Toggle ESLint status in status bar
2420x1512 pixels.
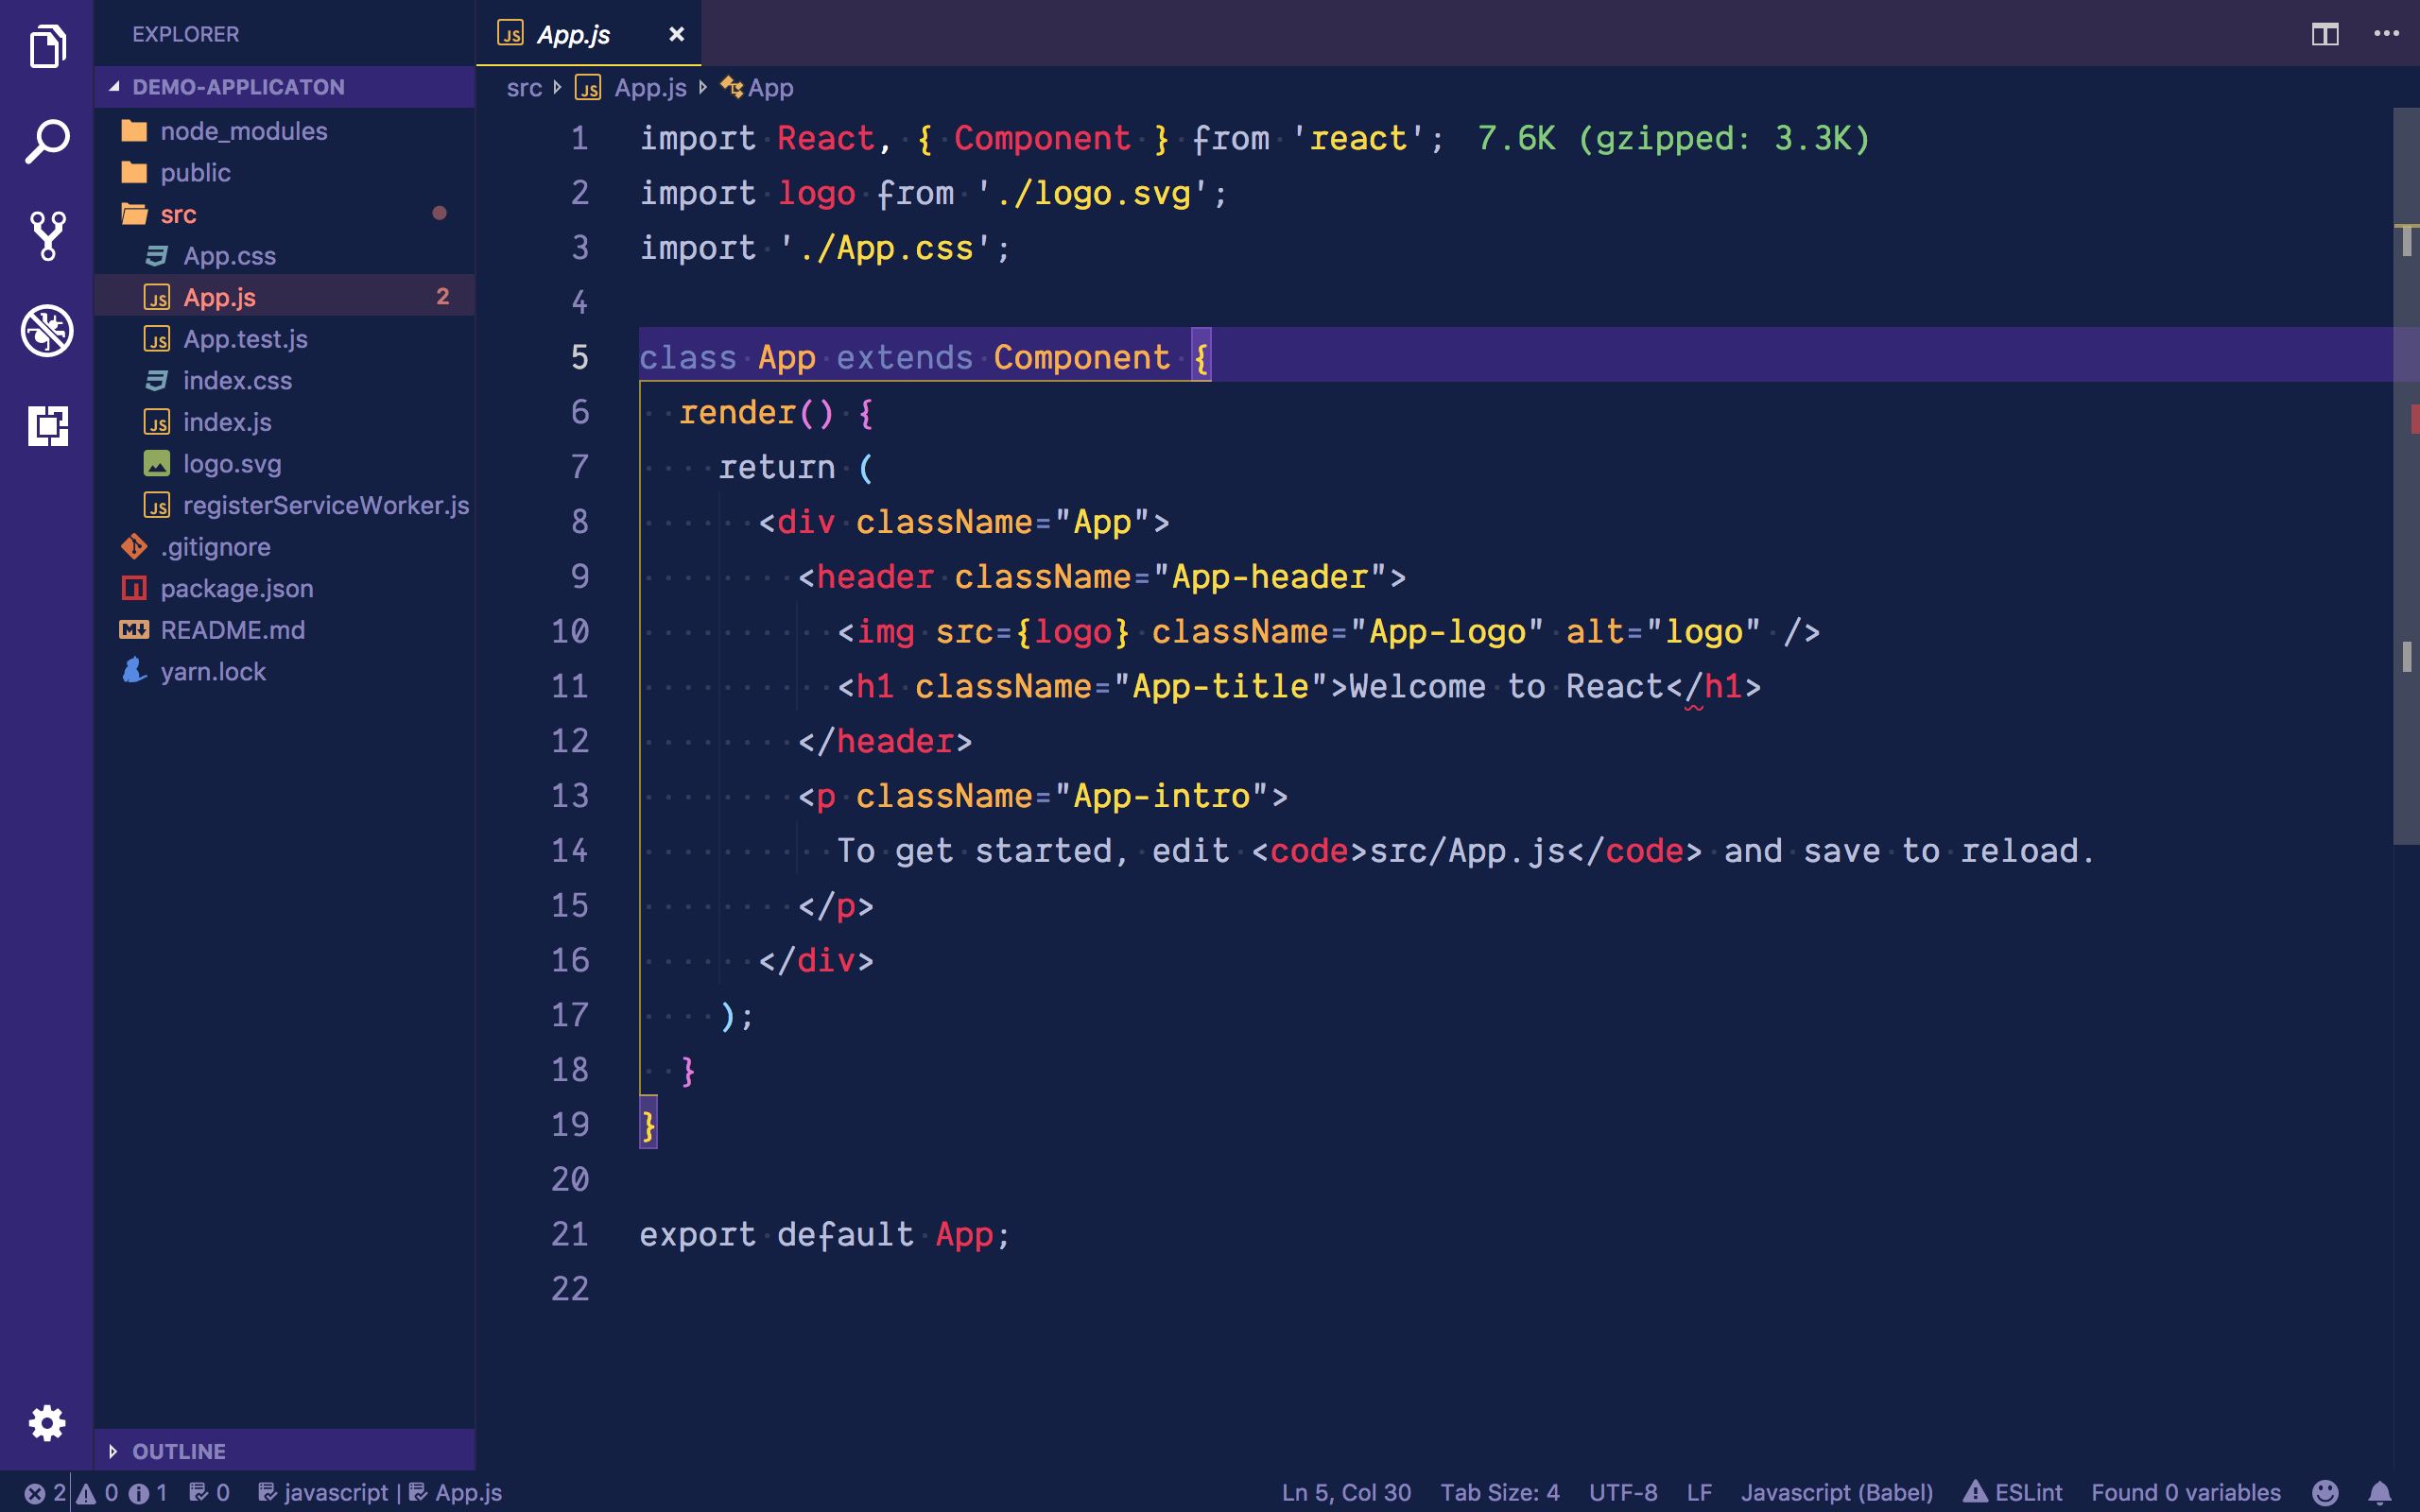click(2013, 1492)
